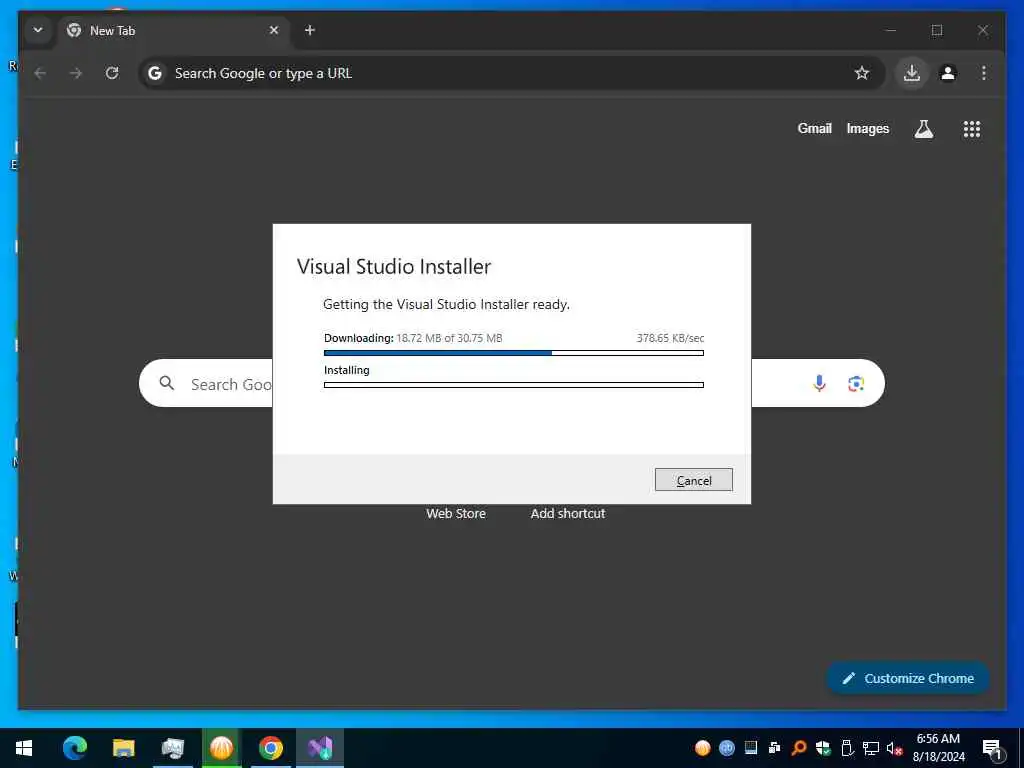Image resolution: width=1024 pixels, height=768 pixels.
Task: Click Customize Chrome button
Action: click(x=908, y=679)
